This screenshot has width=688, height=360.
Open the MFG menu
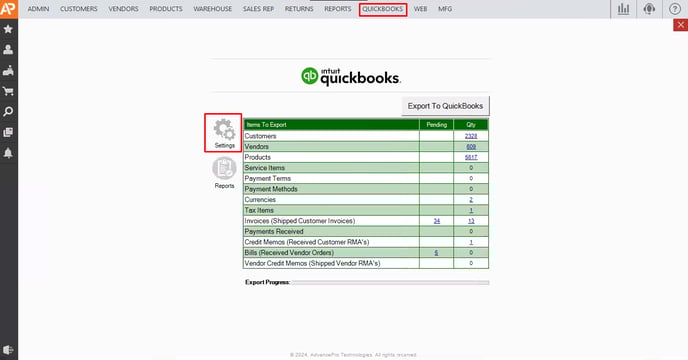[445, 9]
